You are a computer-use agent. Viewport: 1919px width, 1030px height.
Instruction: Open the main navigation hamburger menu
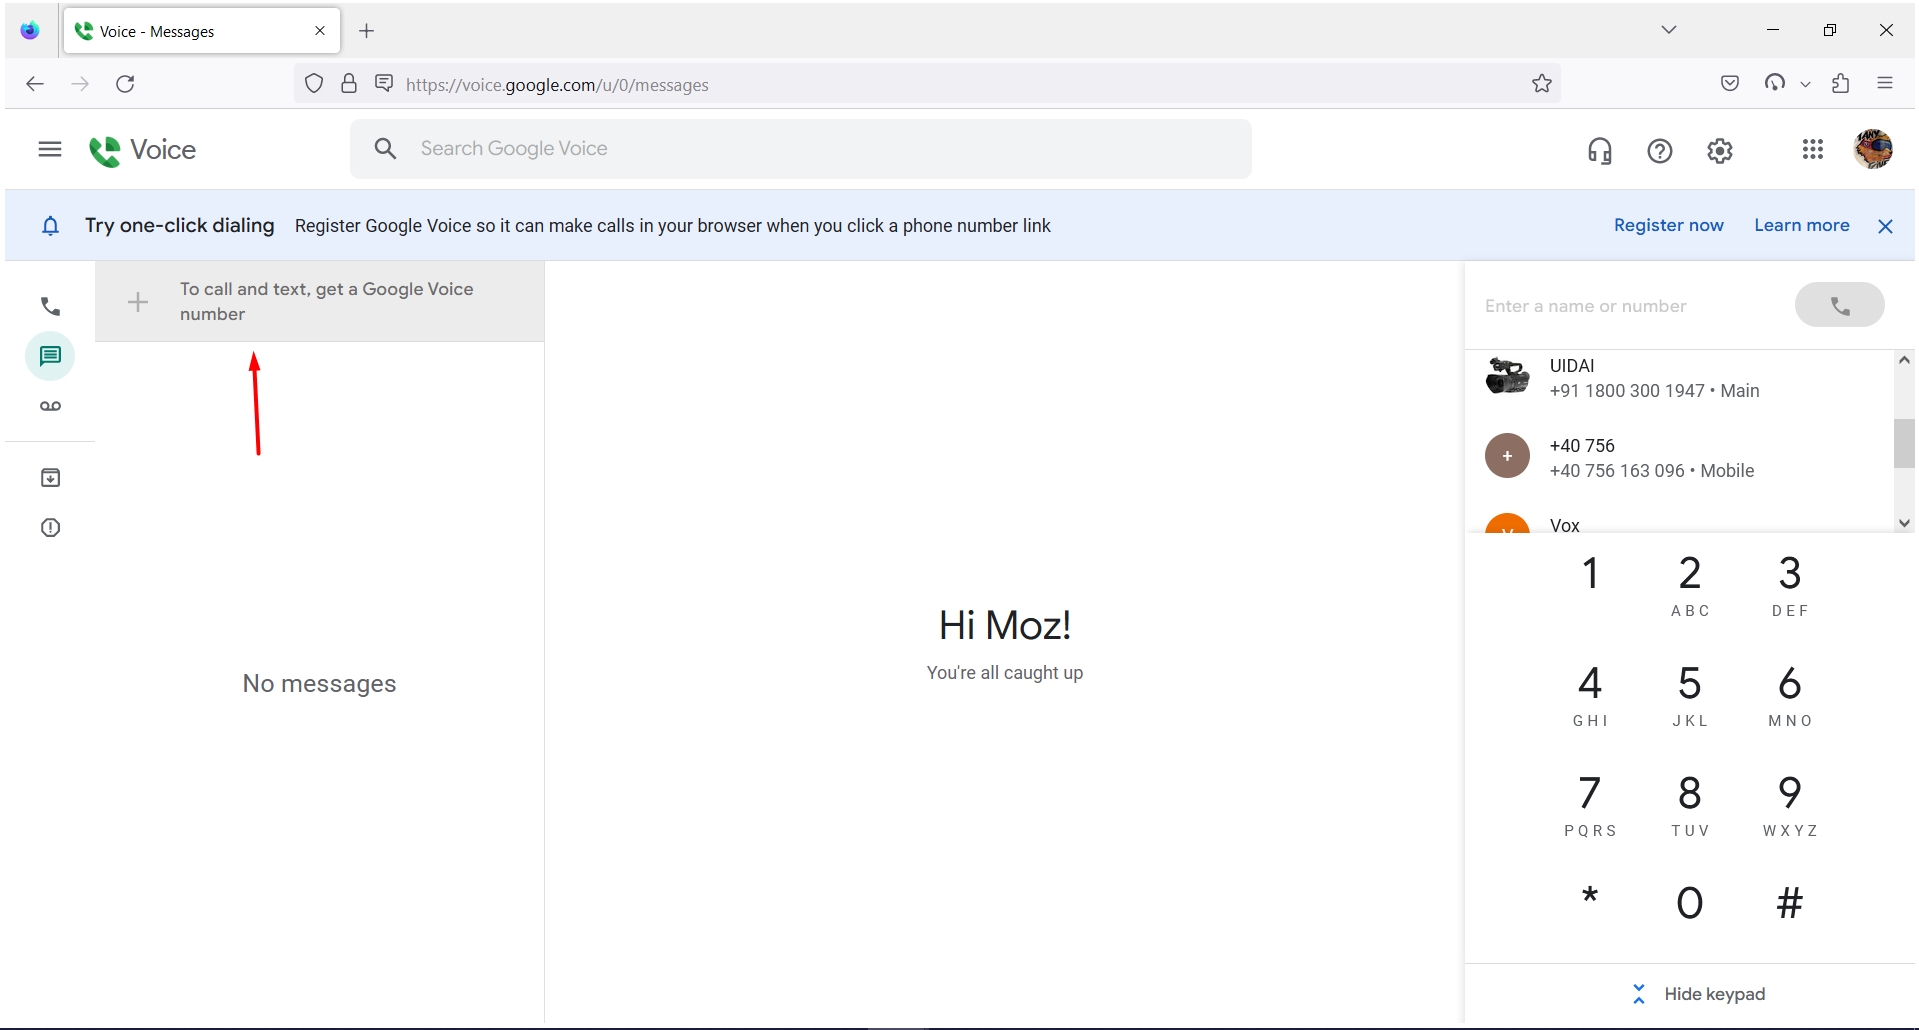(48, 149)
